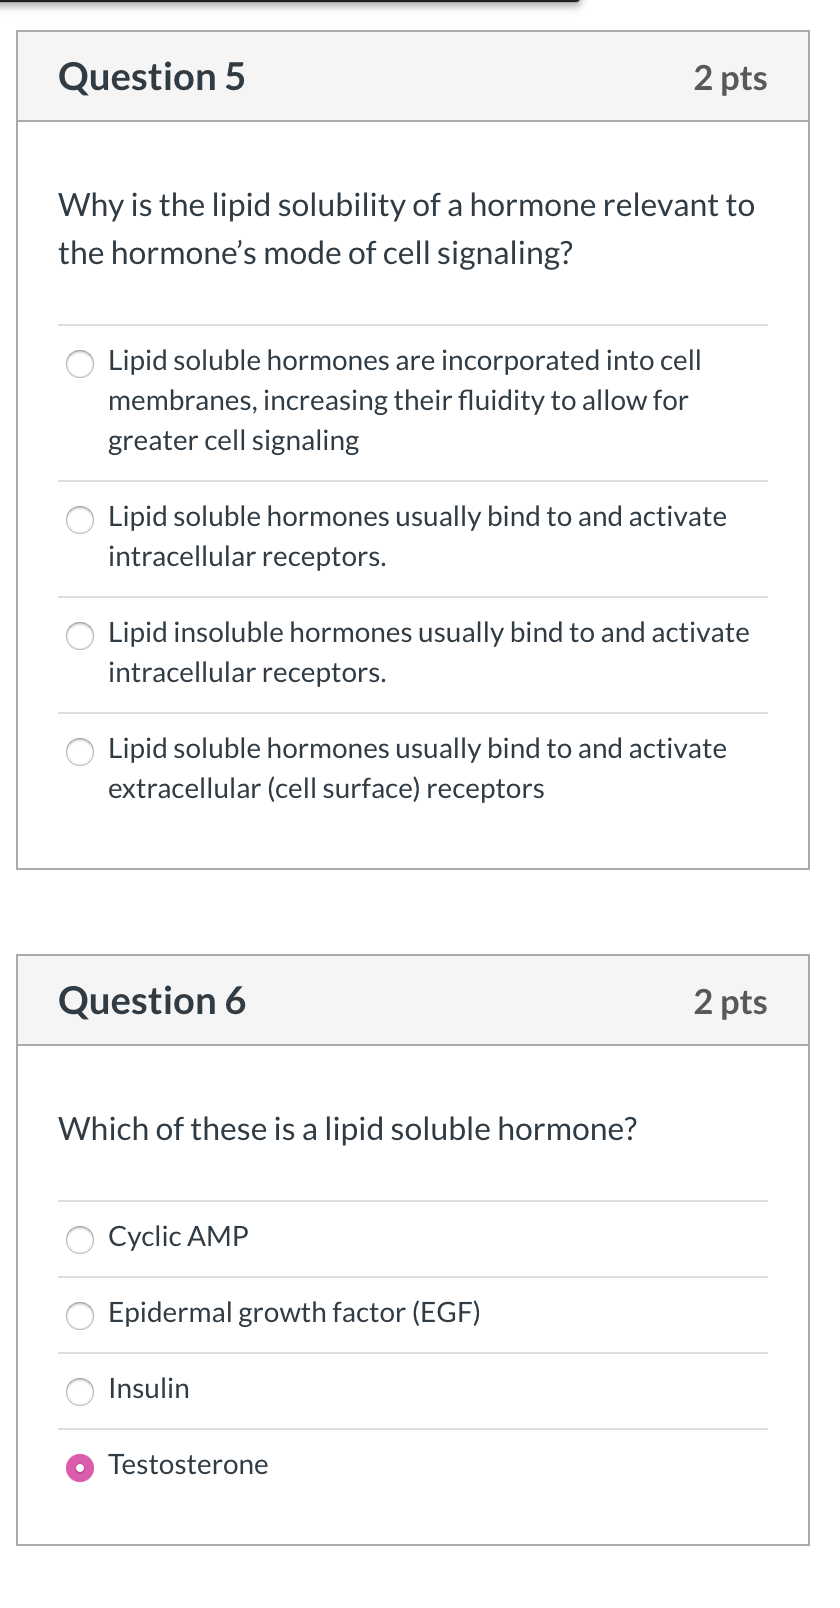840x1608 pixels.
Task: Click the Question 6 header
Action: (152, 1001)
